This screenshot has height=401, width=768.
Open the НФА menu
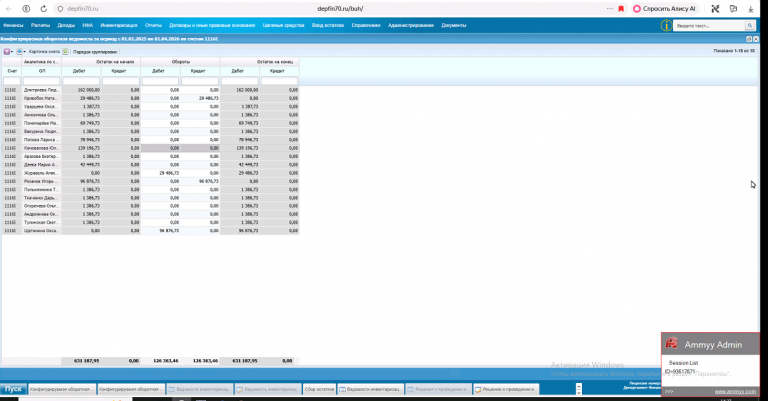(88, 25)
